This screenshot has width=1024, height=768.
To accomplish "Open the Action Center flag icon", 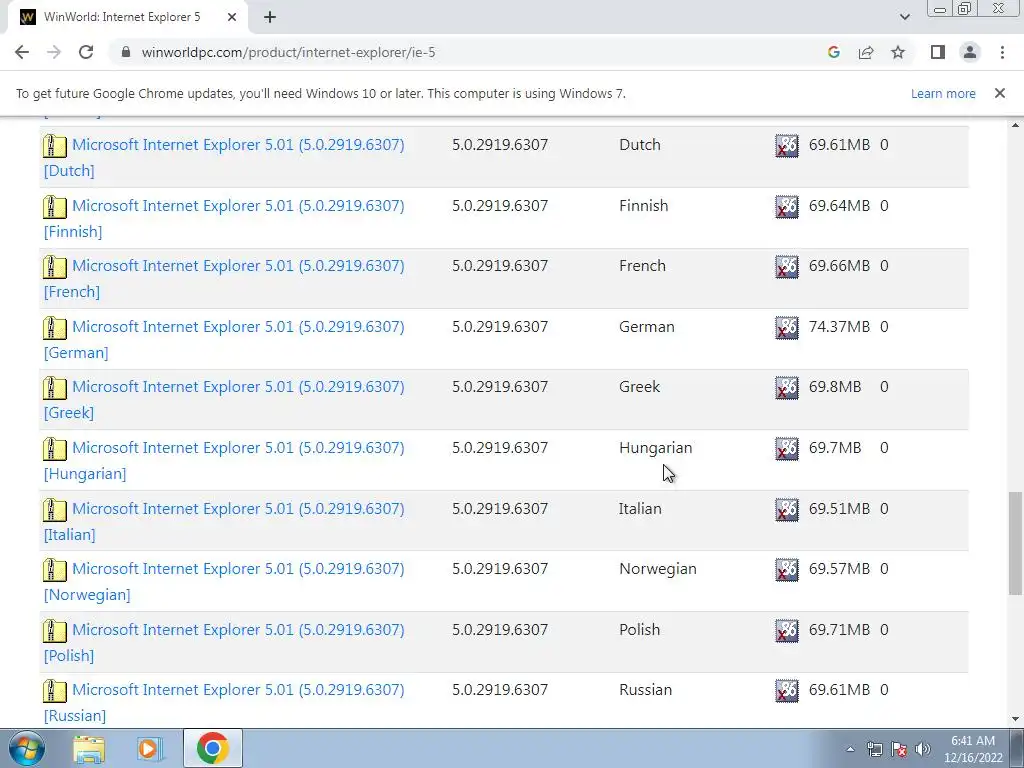I will pos(899,749).
